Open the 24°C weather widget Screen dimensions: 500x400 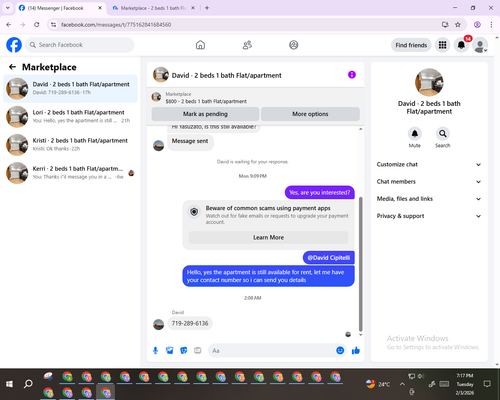(378, 384)
